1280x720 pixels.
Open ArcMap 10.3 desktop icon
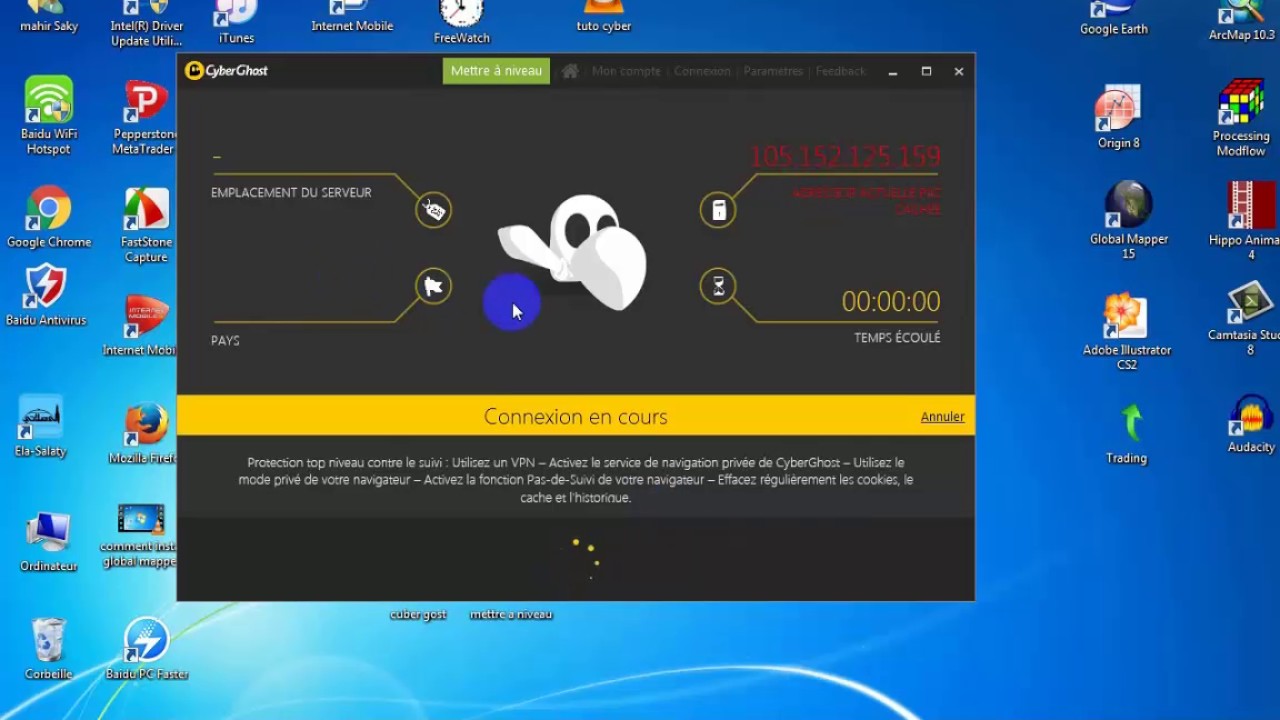pos(1242,22)
